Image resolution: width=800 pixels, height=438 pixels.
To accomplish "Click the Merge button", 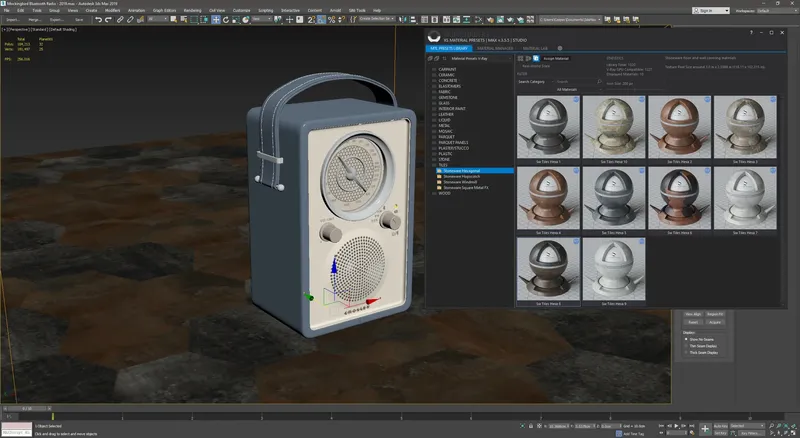I will tap(34, 19).
